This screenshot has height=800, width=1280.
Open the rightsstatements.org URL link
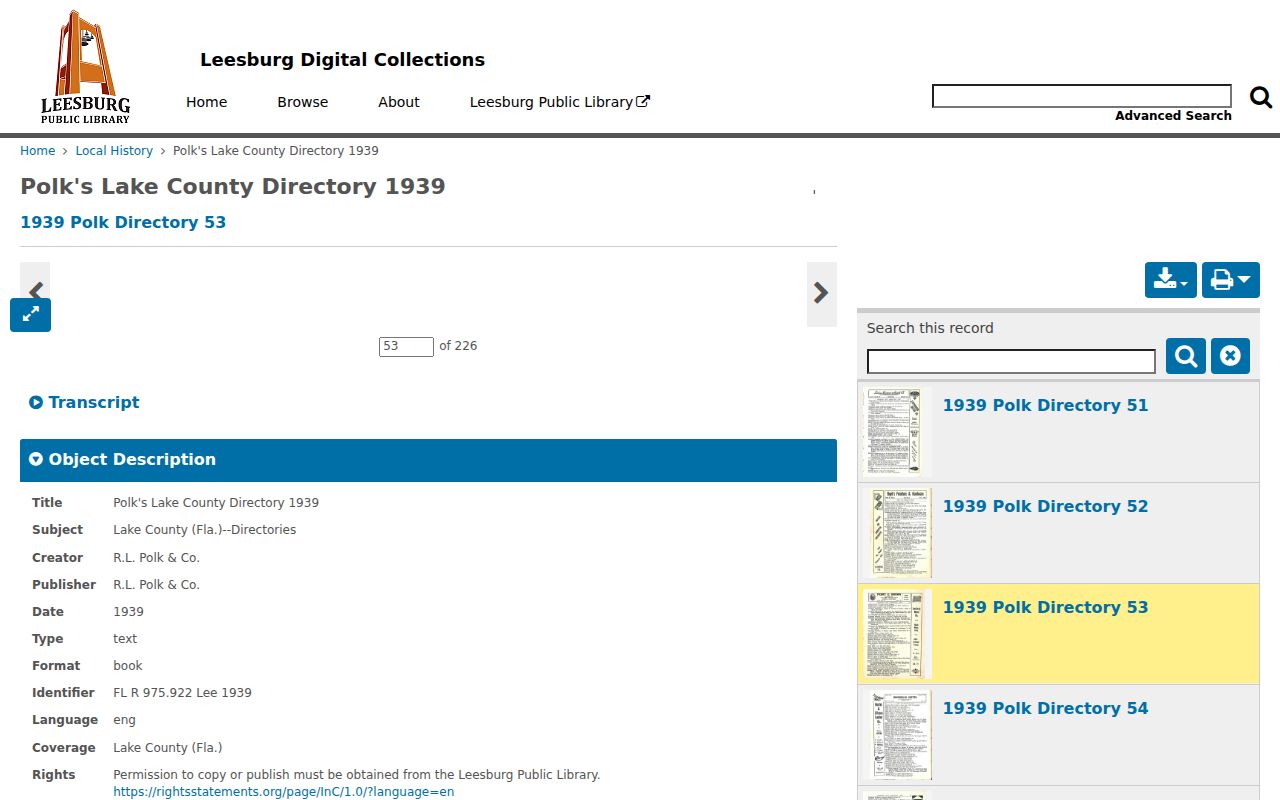[x=284, y=792]
